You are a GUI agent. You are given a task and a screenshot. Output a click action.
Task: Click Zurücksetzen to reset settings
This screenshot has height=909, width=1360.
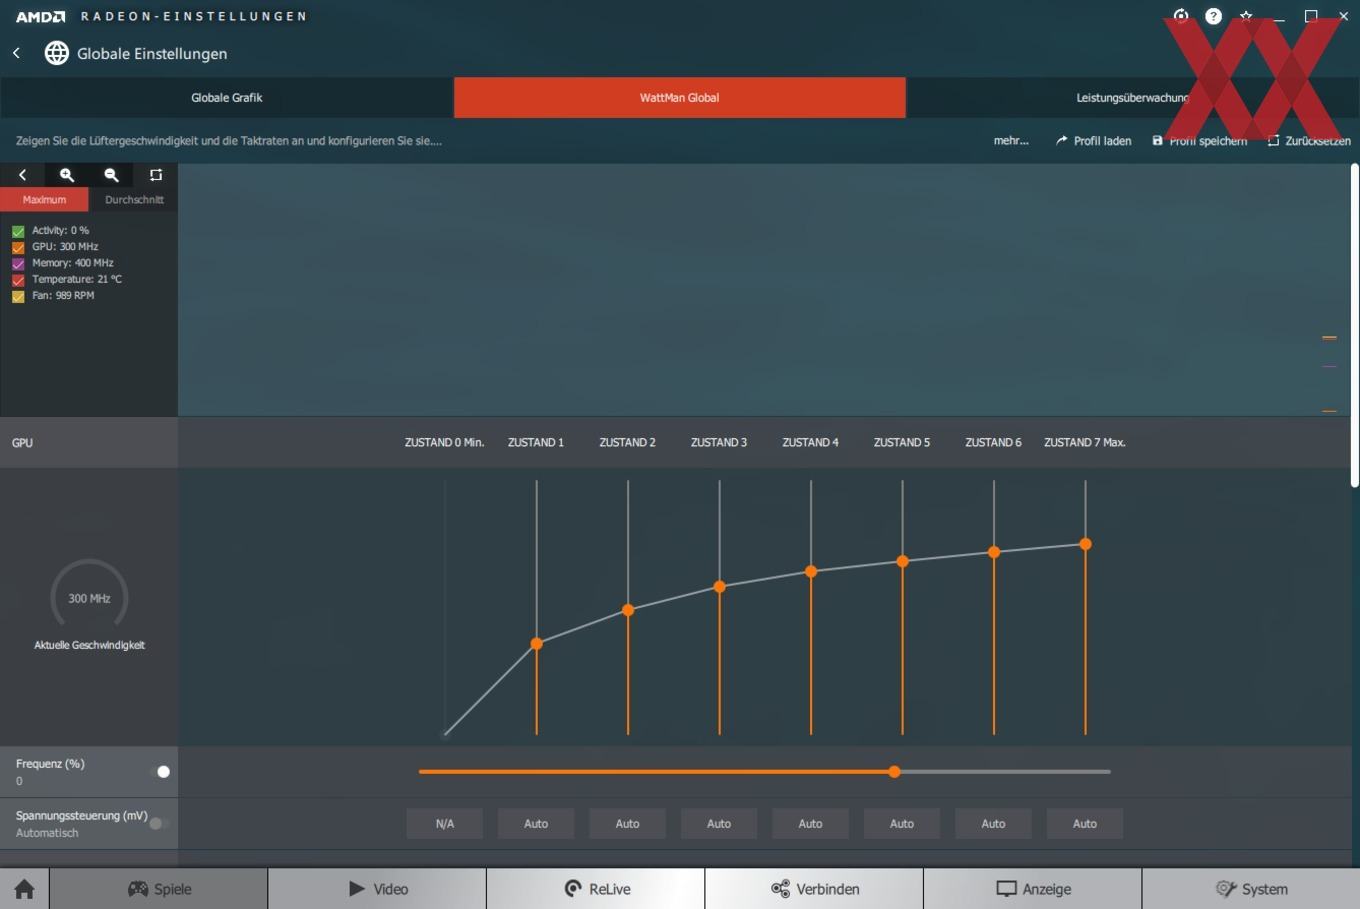tap(1309, 141)
